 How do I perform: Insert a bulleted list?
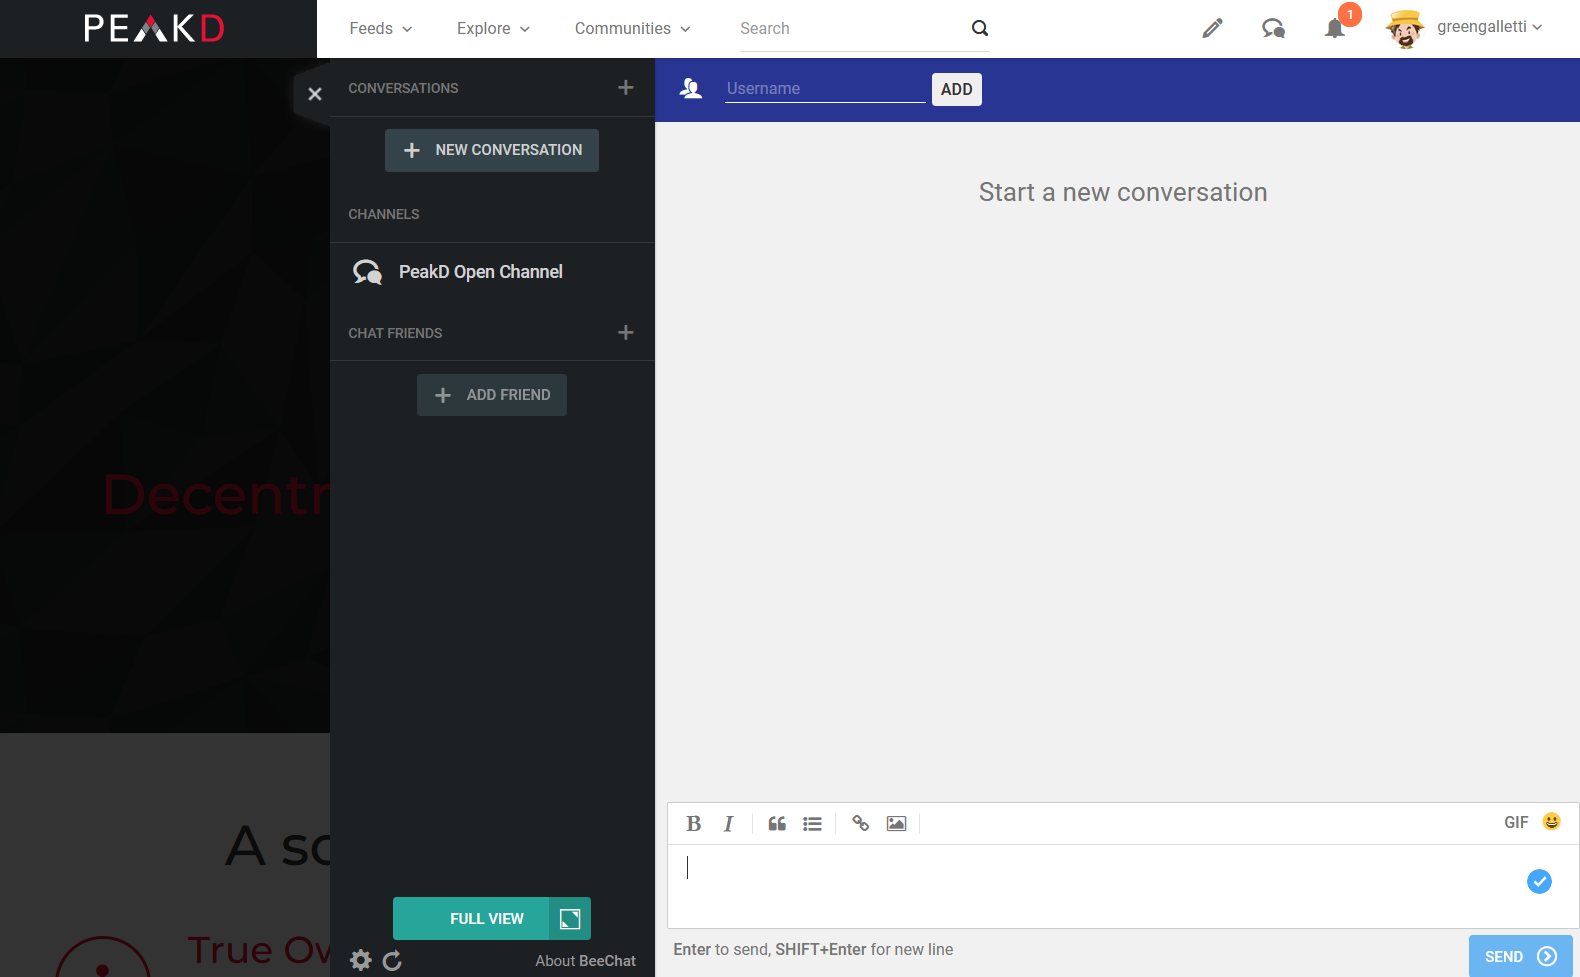click(x=812, y=824)
